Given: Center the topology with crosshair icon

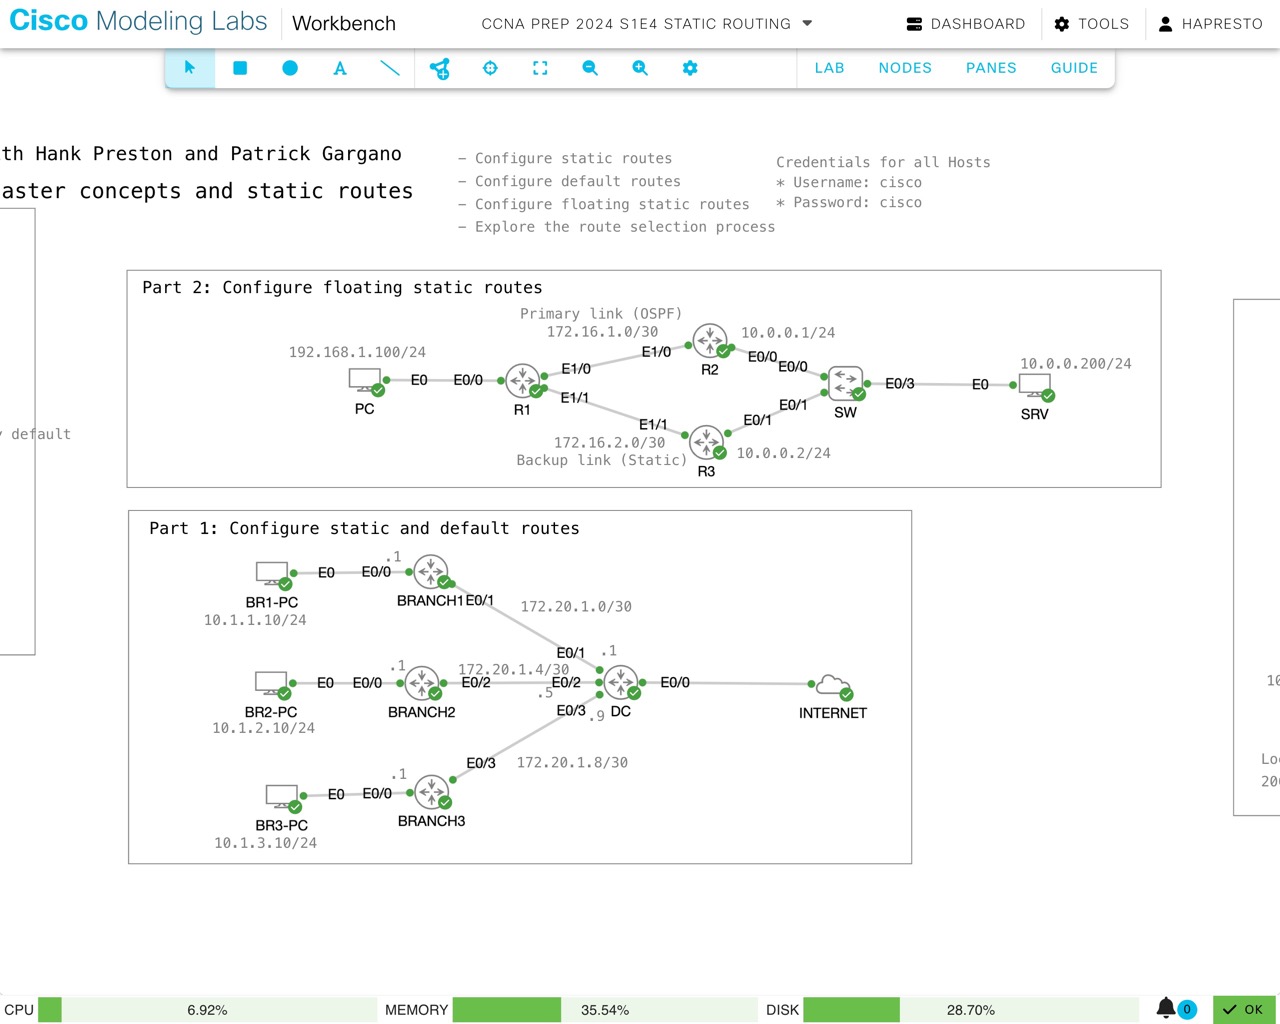Looking at the screenshot, I should [490, 68].
